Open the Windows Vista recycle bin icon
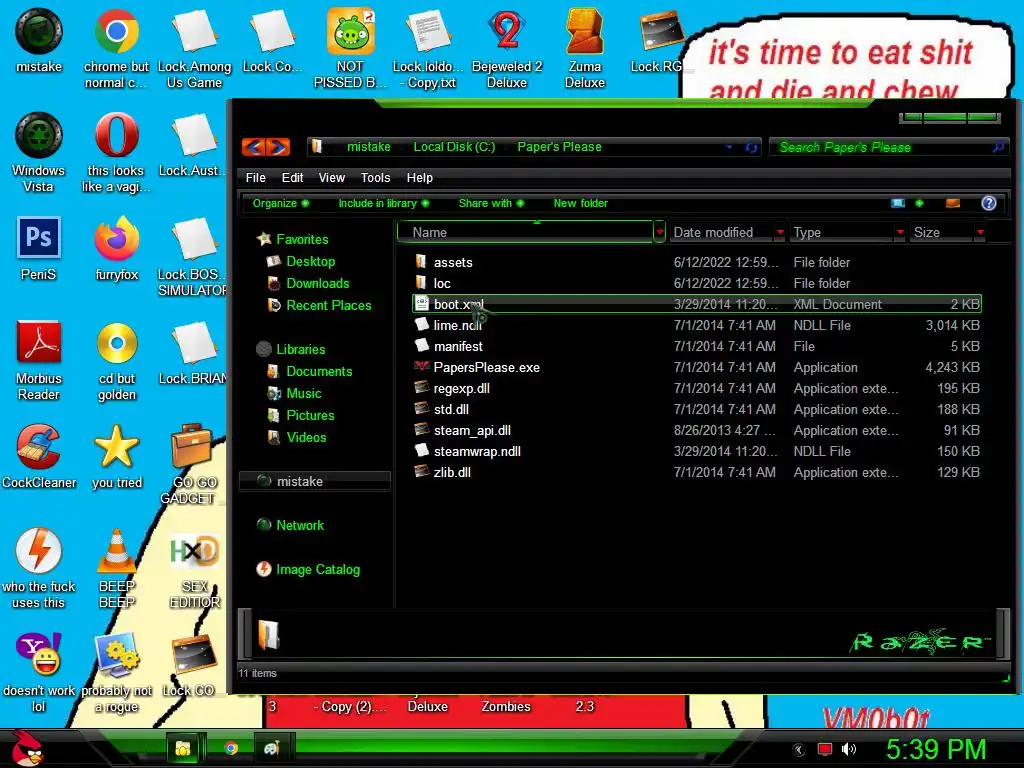Image resolution: width=1024 pixels, height=768 pixels. [39, 153]
